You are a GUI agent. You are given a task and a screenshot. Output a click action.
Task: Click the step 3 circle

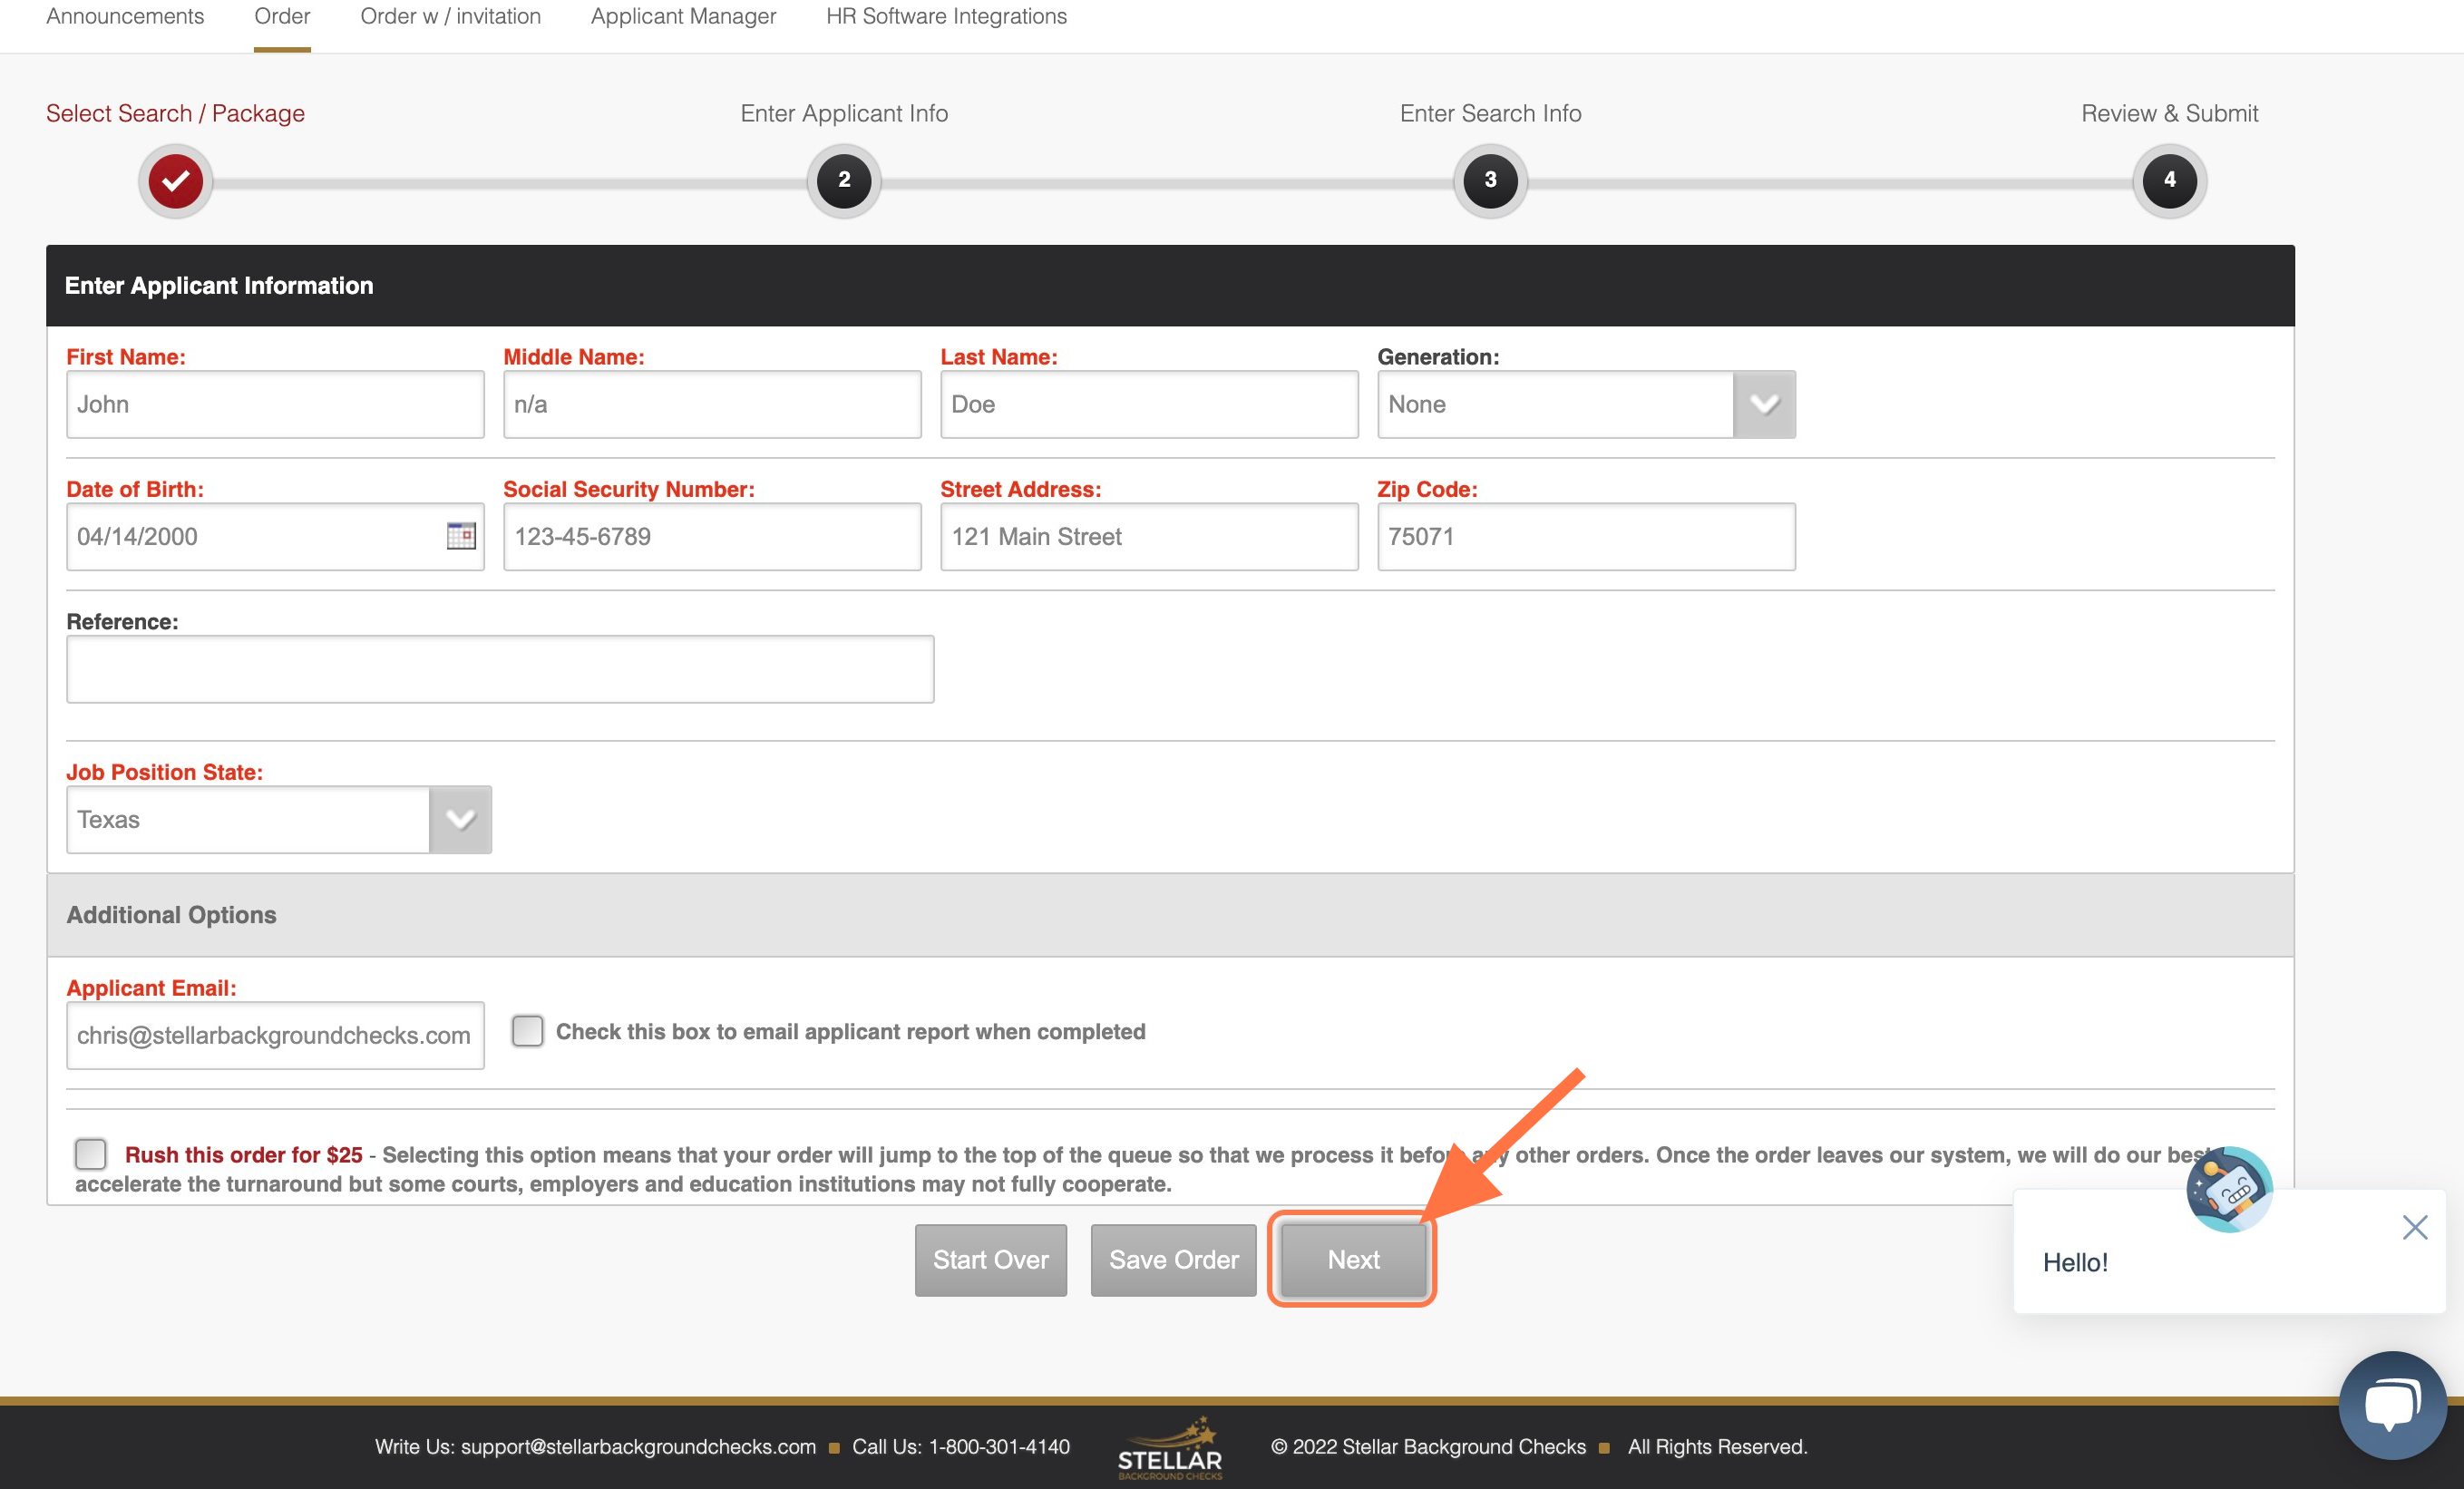(1490, 181)
